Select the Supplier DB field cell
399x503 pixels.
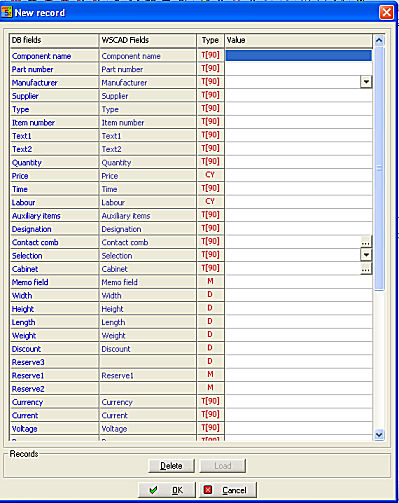point(54,96)
